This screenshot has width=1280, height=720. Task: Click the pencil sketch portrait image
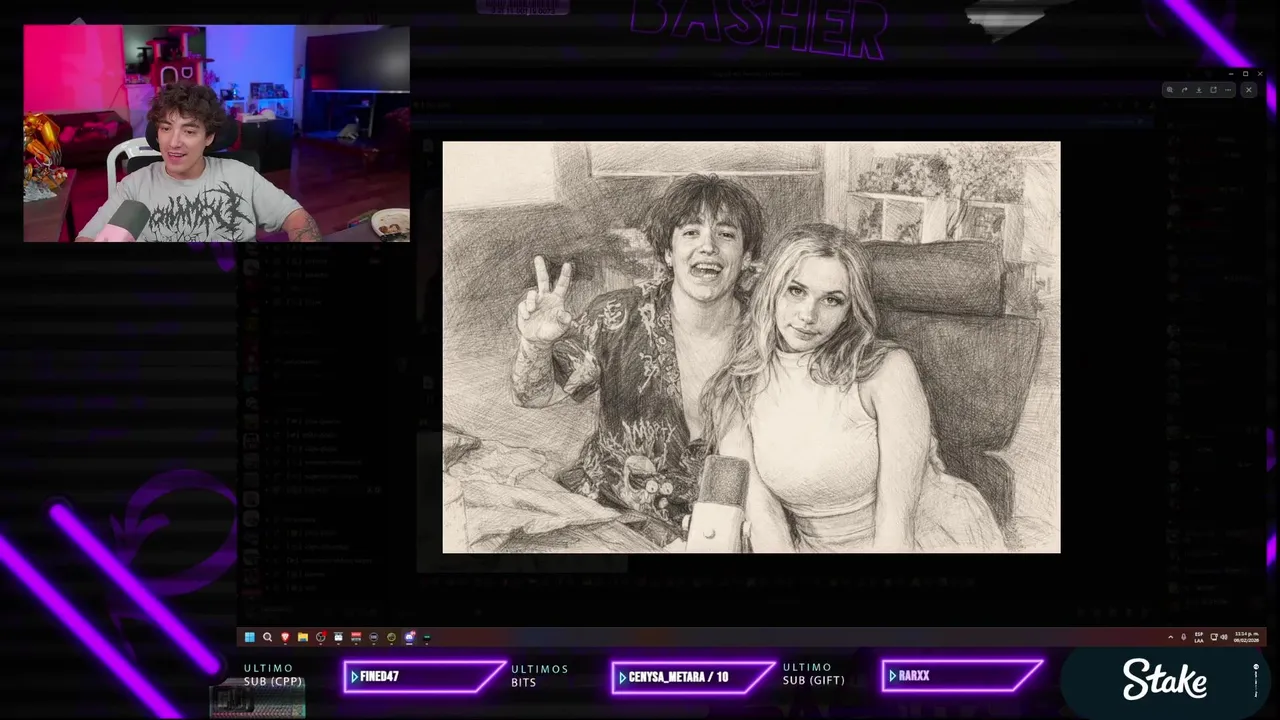tap(751, 347)
